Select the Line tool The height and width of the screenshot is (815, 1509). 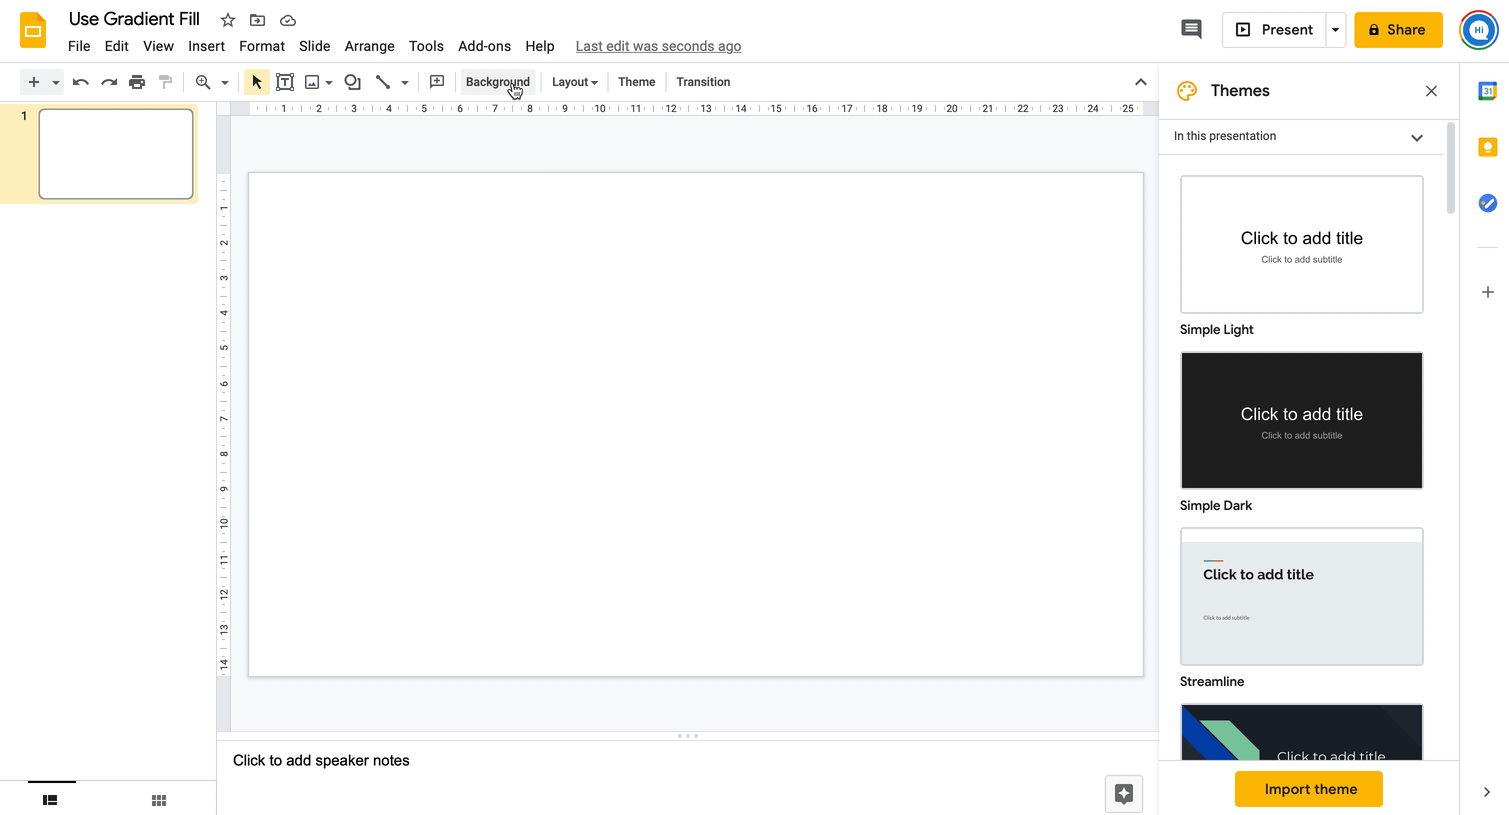(x=383, y=82)
